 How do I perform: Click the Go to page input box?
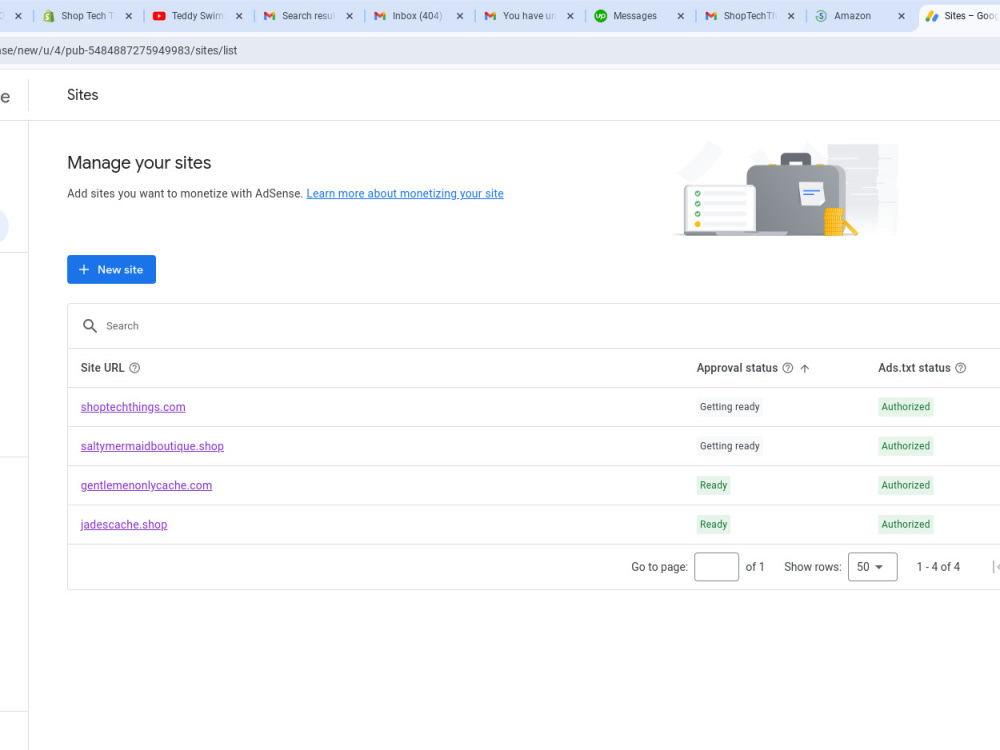click(716, 567)
